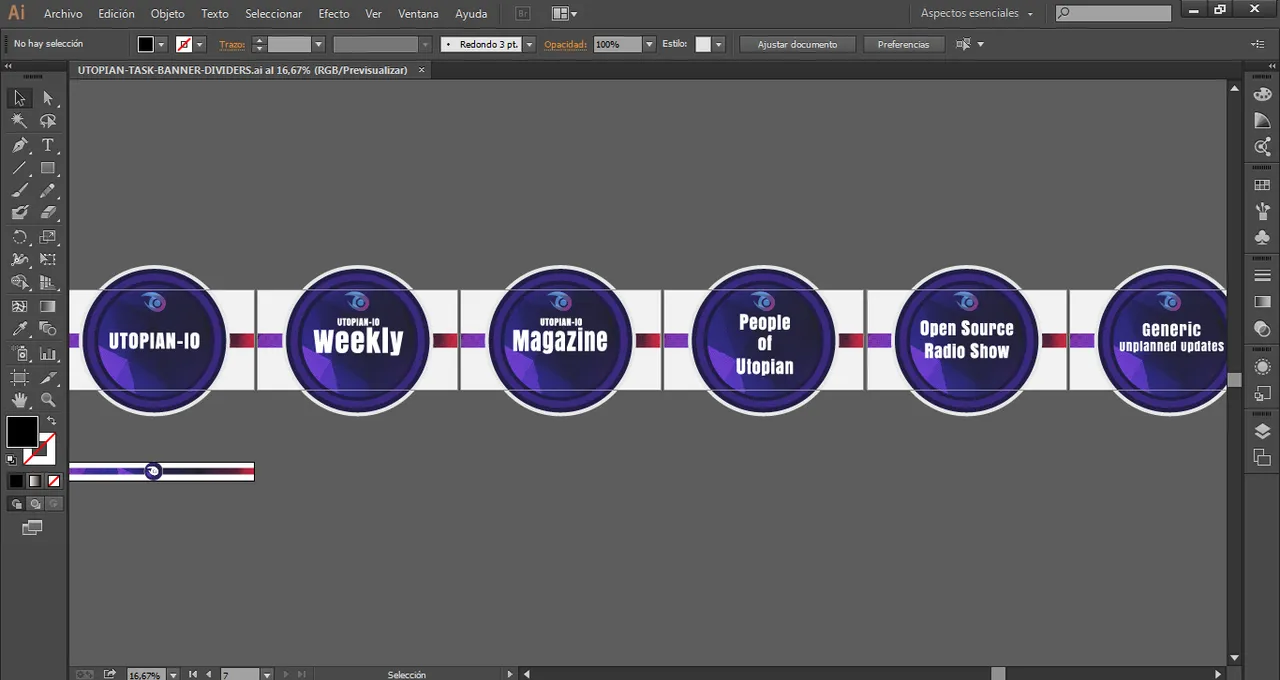Select the Mesh tool
Viewport: 1280px width, 680px height.
click(19, 307)
